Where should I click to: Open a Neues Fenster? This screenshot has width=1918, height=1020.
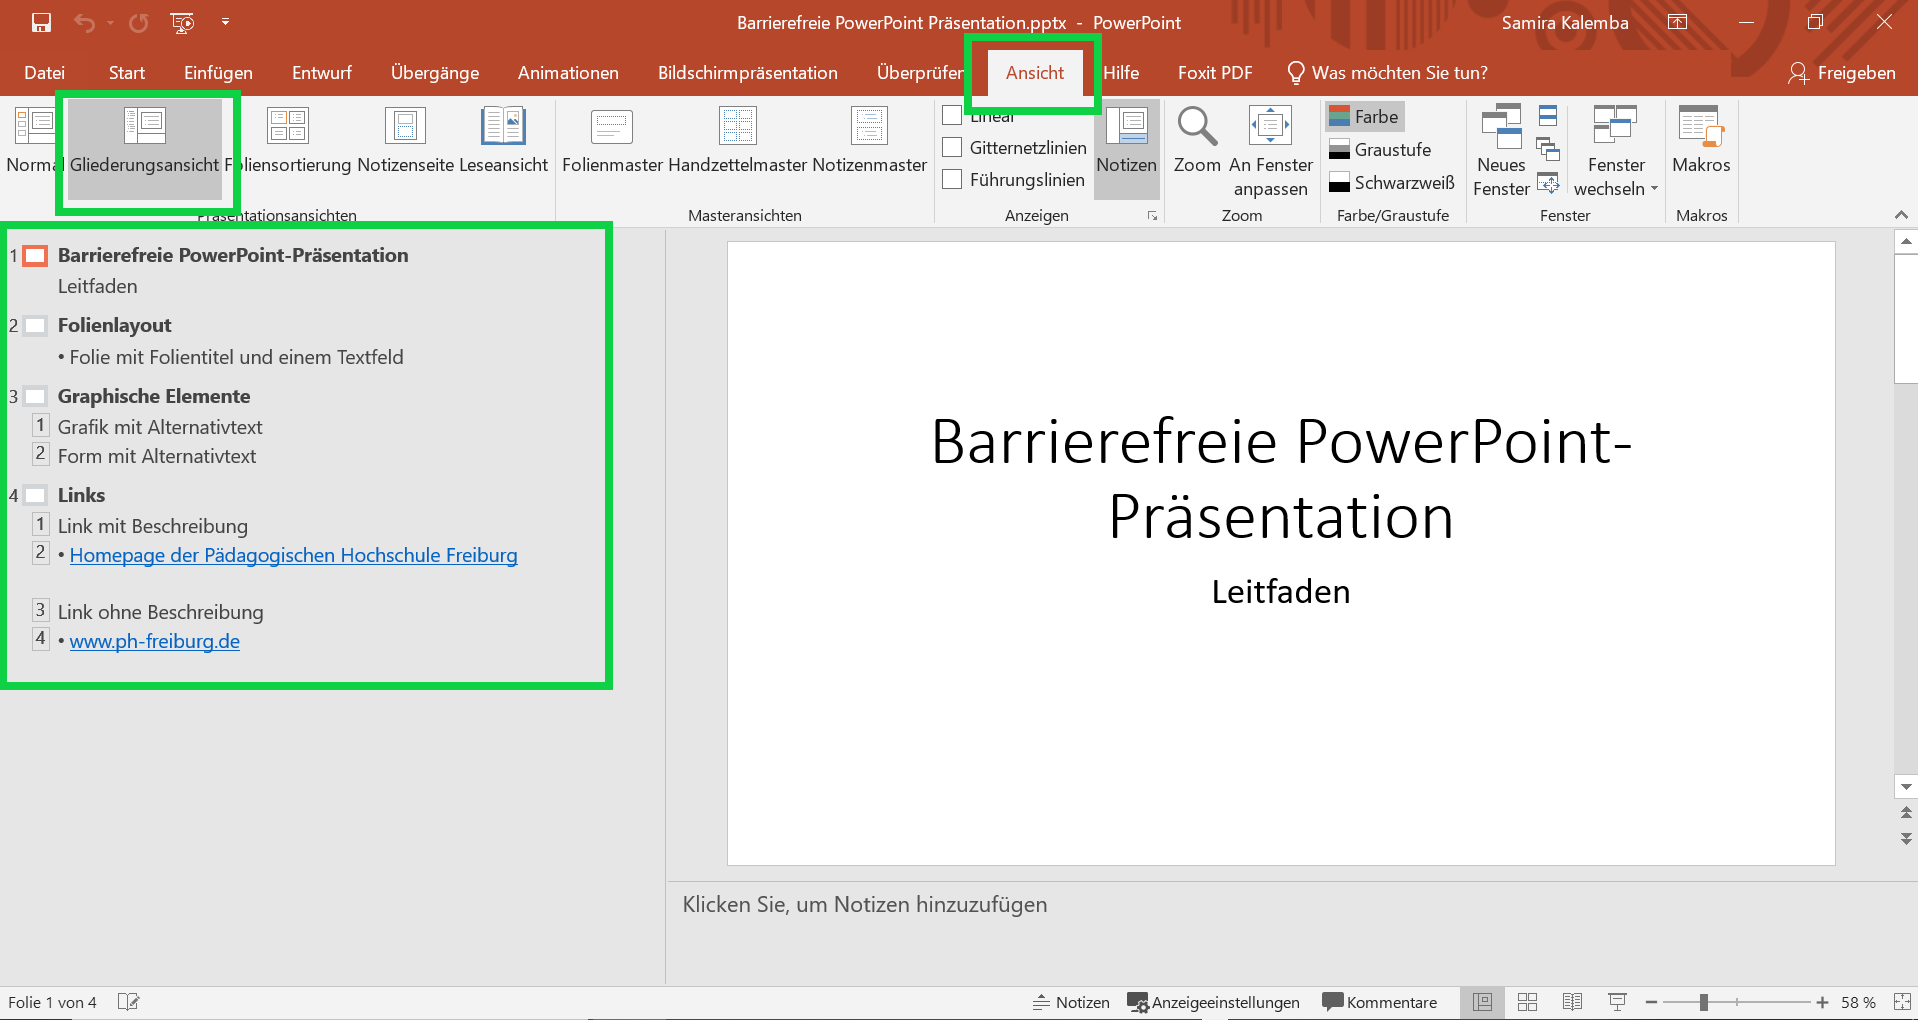(1500, 150)
